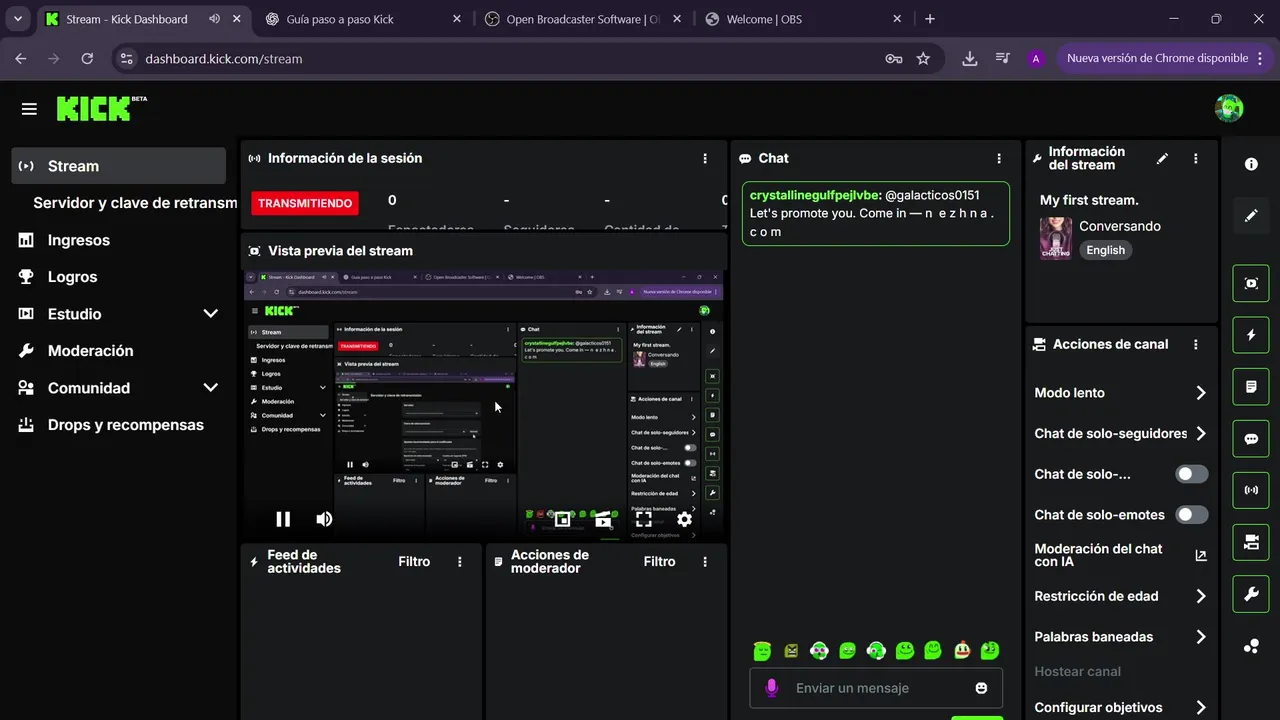Click the pencil icon in Información del stream
This screenshot has width=1280, height=720.
pos(1162,158)
